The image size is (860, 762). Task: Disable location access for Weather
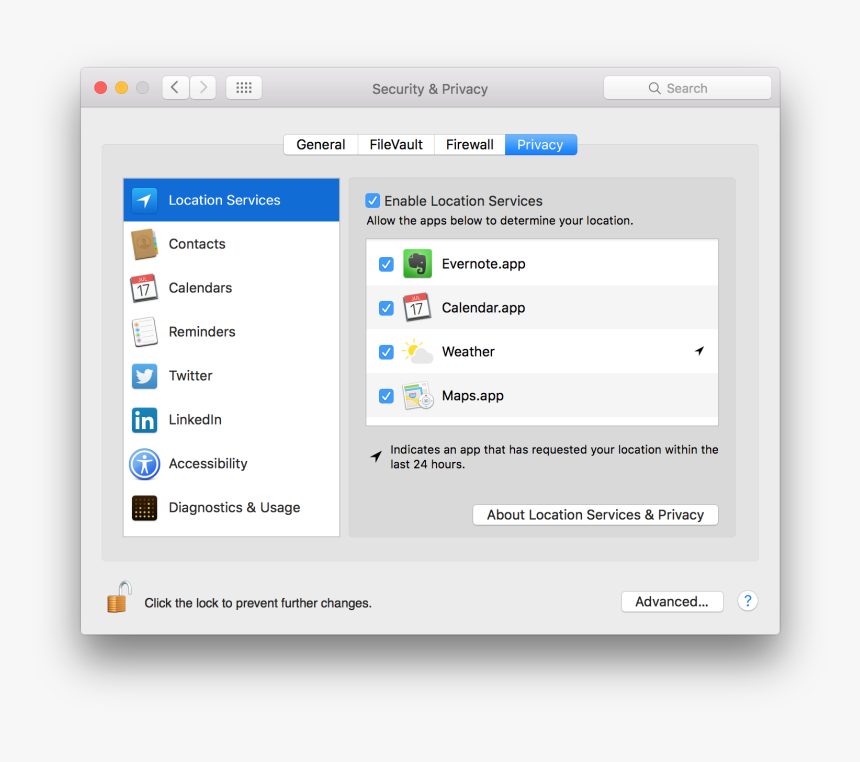[x=386, y=352]
